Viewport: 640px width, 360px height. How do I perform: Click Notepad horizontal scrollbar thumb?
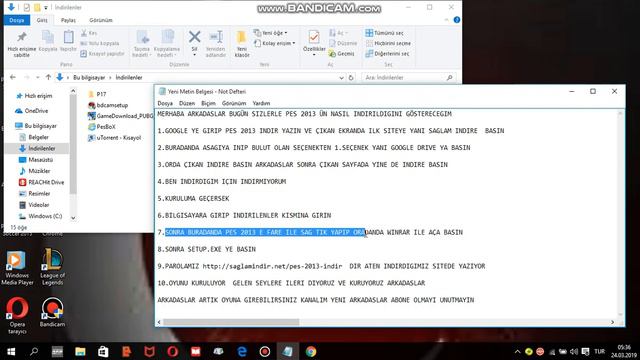pyautogui.click(x=231, y=322)
